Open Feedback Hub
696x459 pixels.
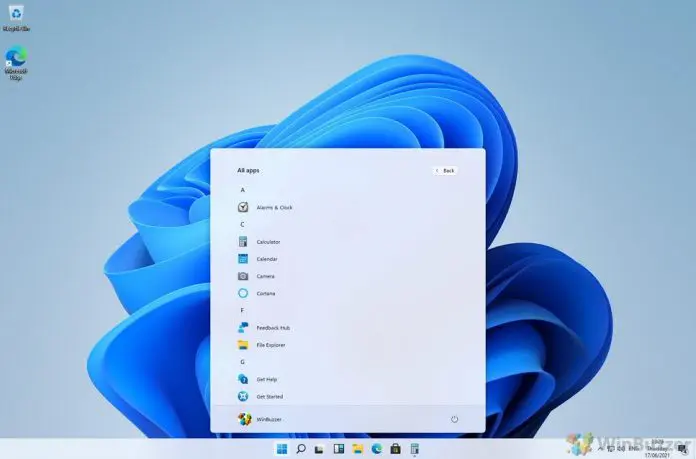pos(270,328)
